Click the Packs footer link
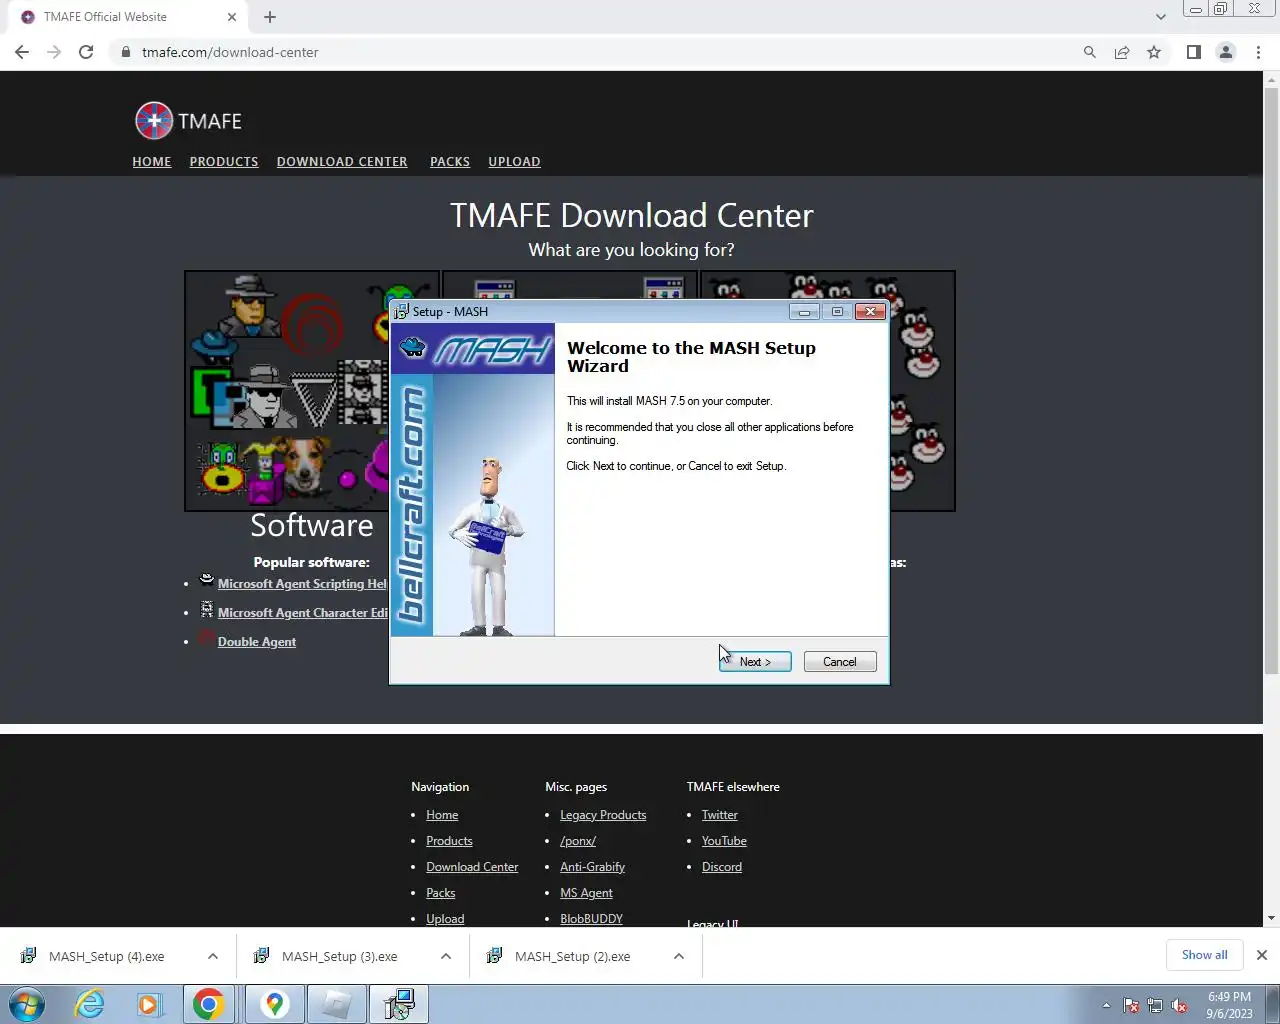This screenshot has width=1280, height=1024. pos(440,893)
